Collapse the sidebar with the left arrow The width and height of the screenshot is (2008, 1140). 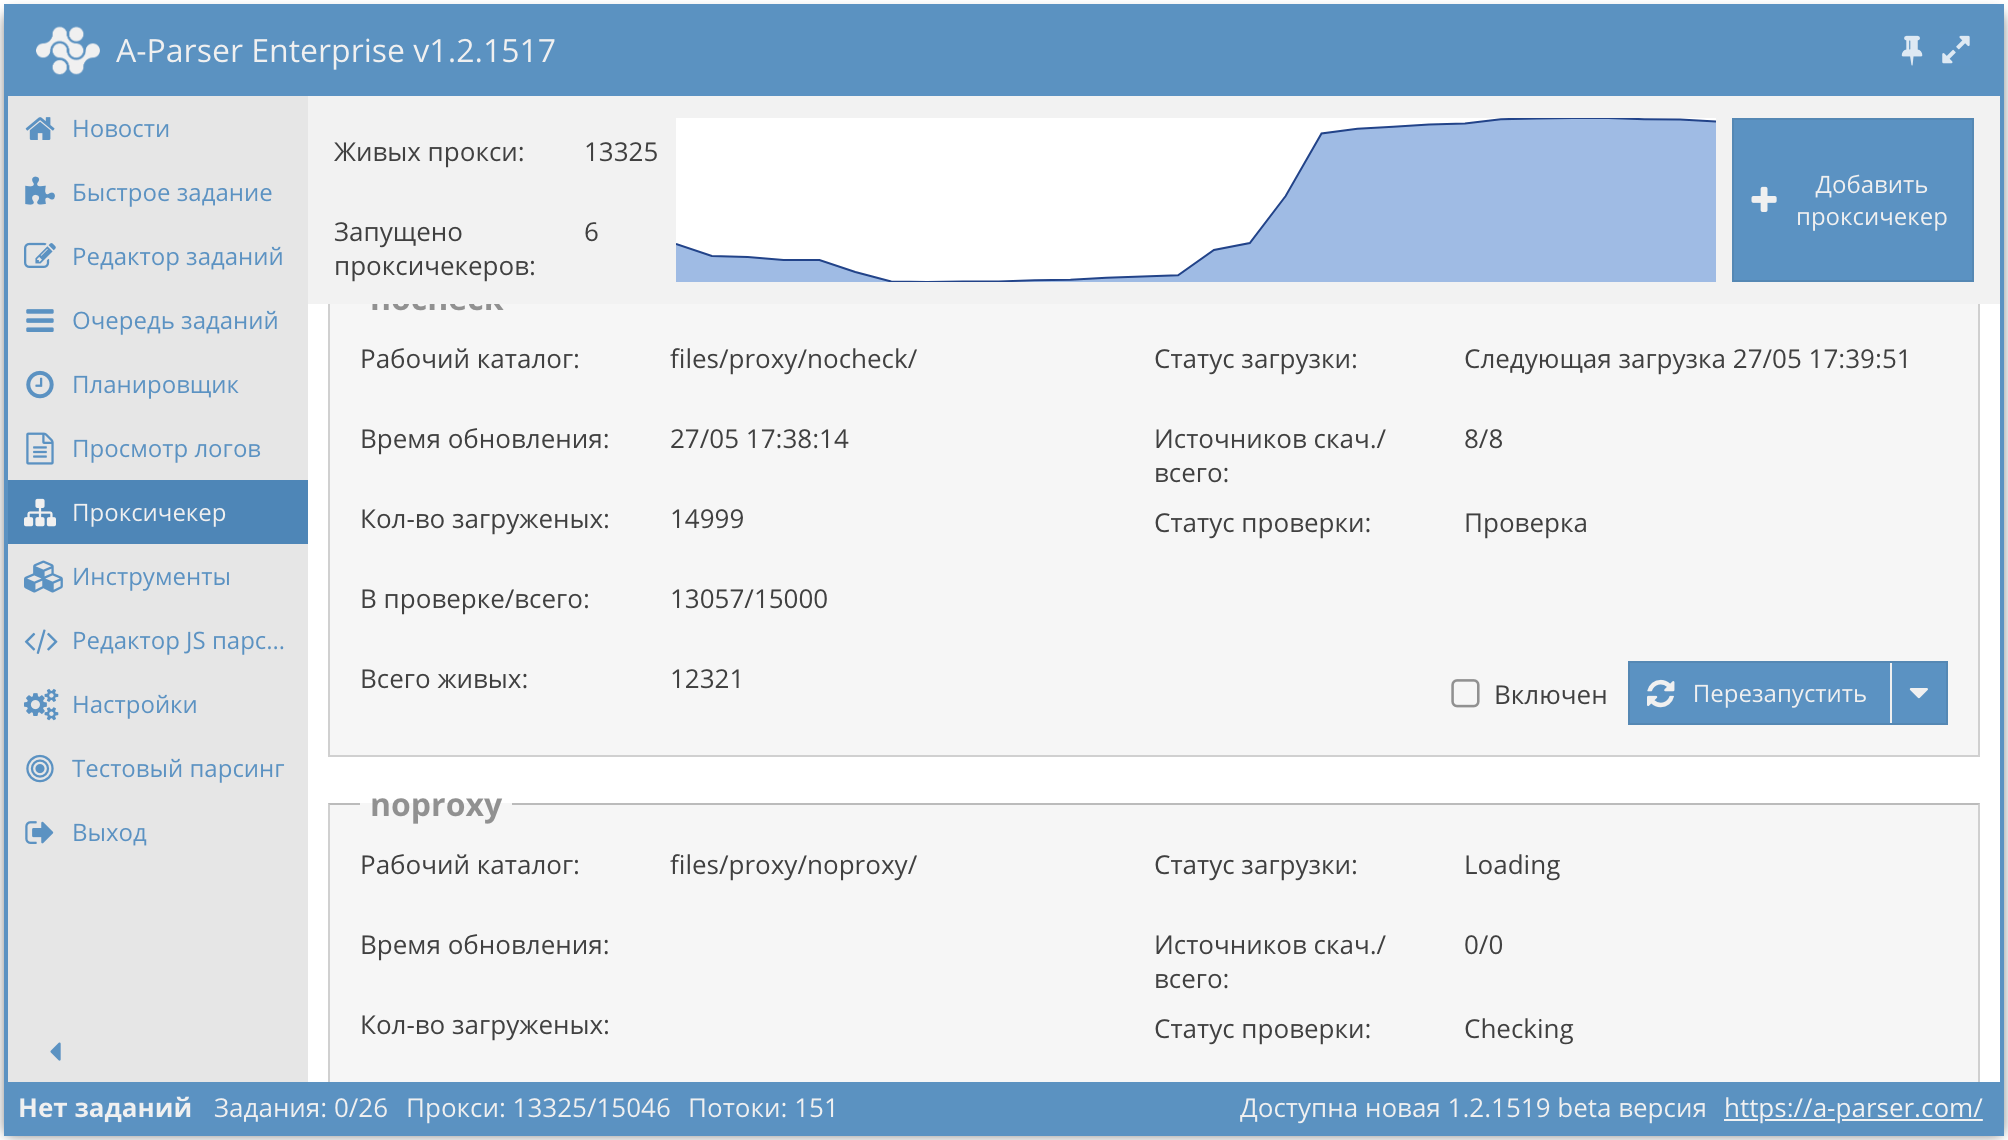tap(55, 1050)
